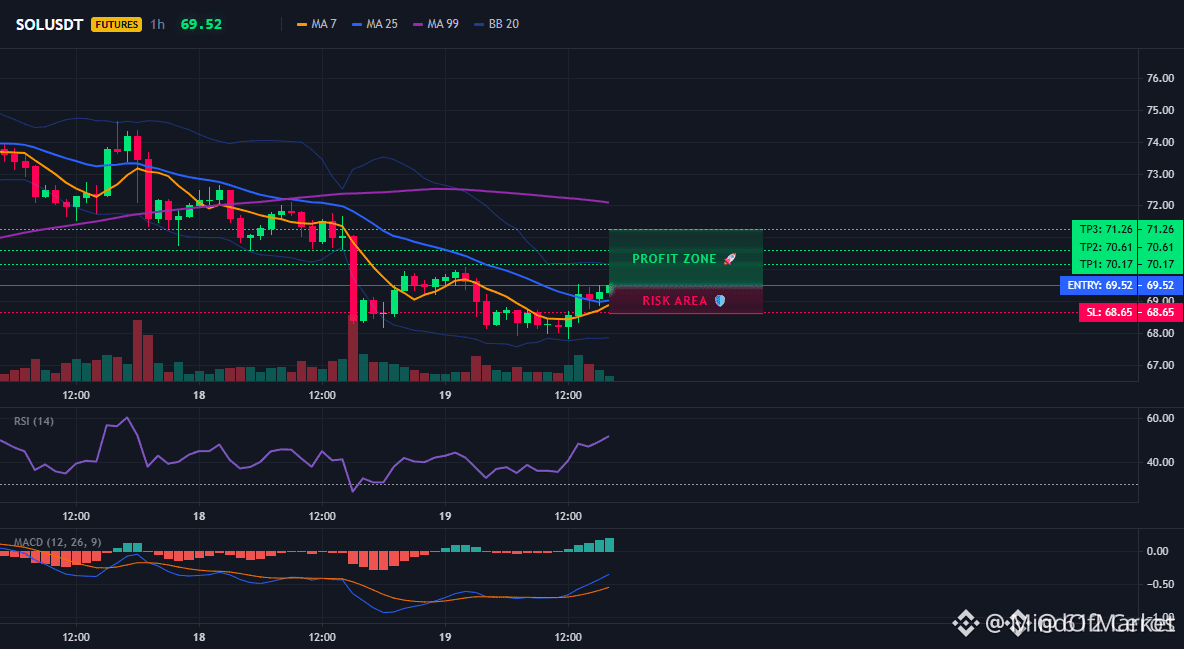Viewport: 1184px width, 649px height.
Task: Click the 67.00 price axis label
Action: point(1160,365)
